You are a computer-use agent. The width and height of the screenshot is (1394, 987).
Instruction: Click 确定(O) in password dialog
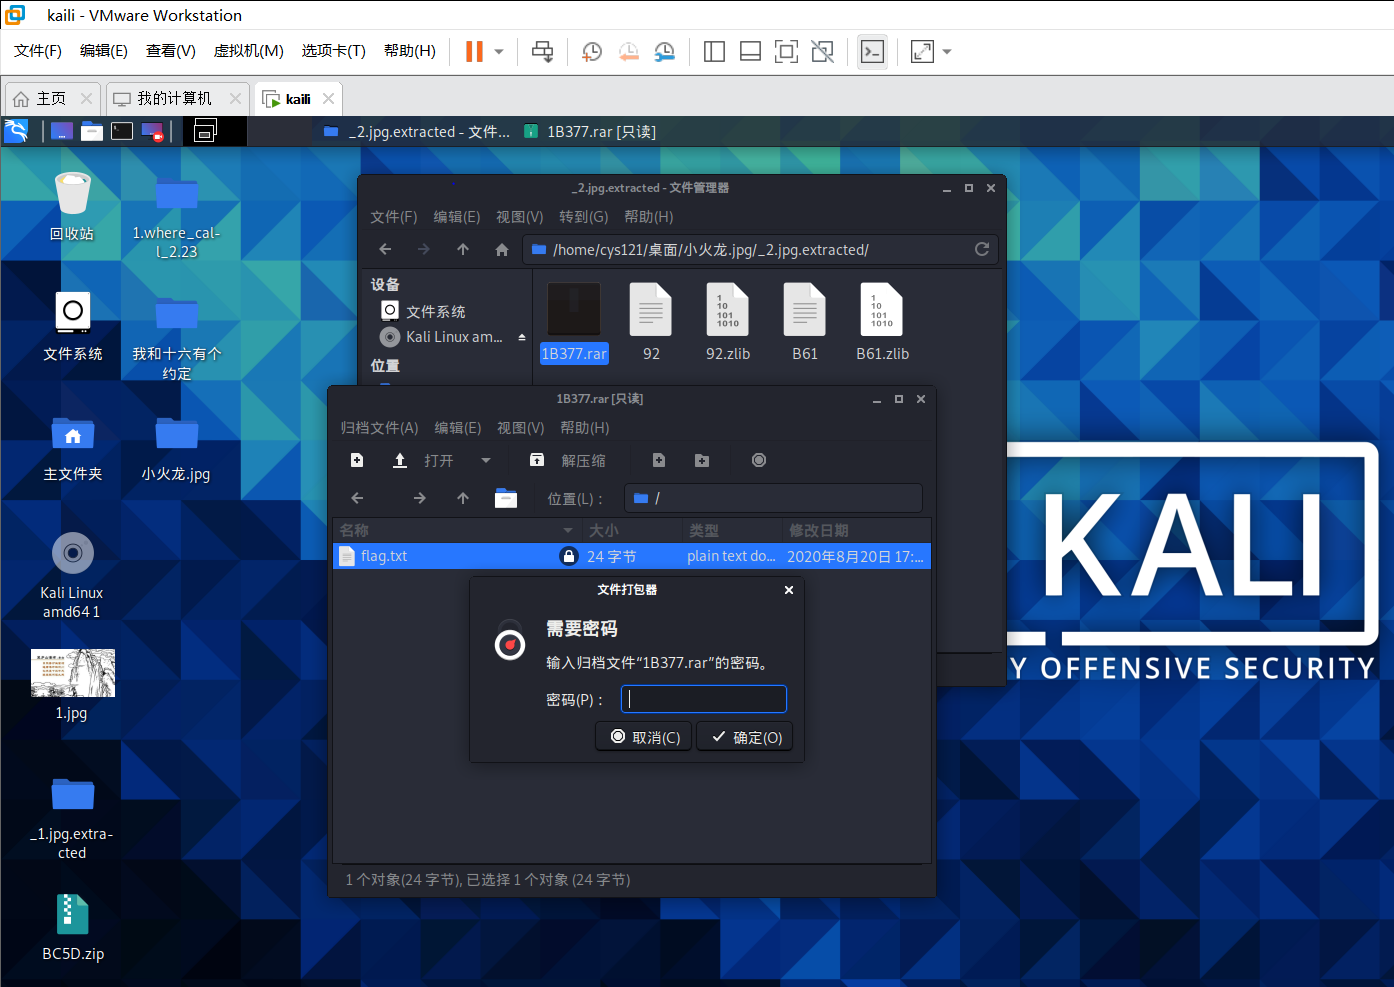click(x=745, y=737)
